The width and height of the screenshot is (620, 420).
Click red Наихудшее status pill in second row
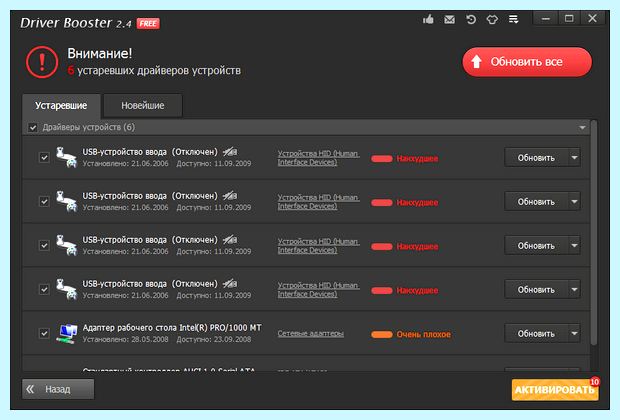[382, 202]
